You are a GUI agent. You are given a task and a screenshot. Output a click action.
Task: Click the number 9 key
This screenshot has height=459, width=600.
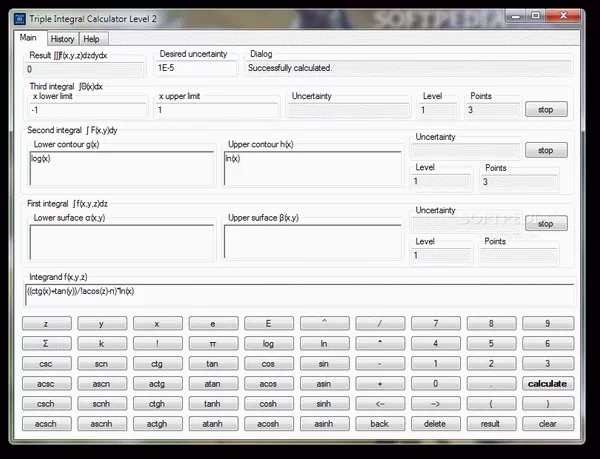click(548, 324)
